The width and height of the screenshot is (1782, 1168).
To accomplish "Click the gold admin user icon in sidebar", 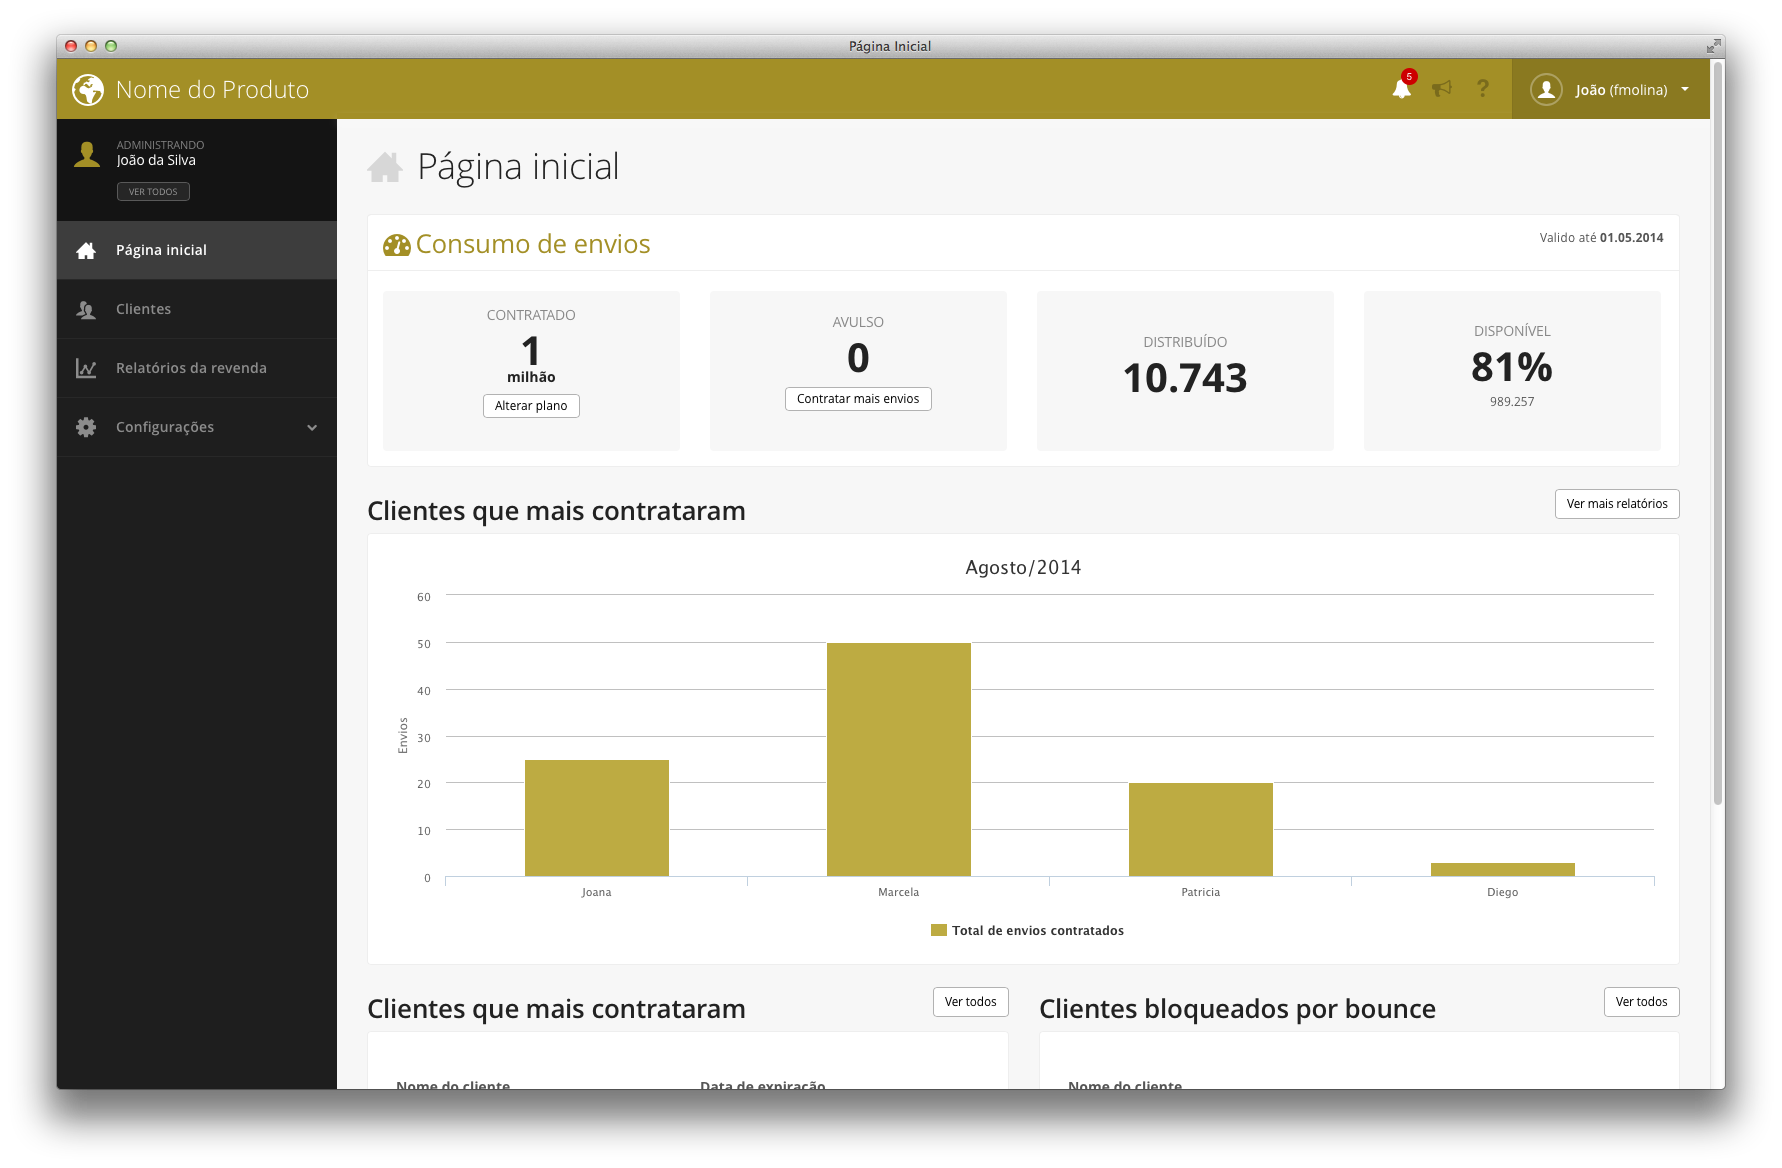I will (87, 154).
